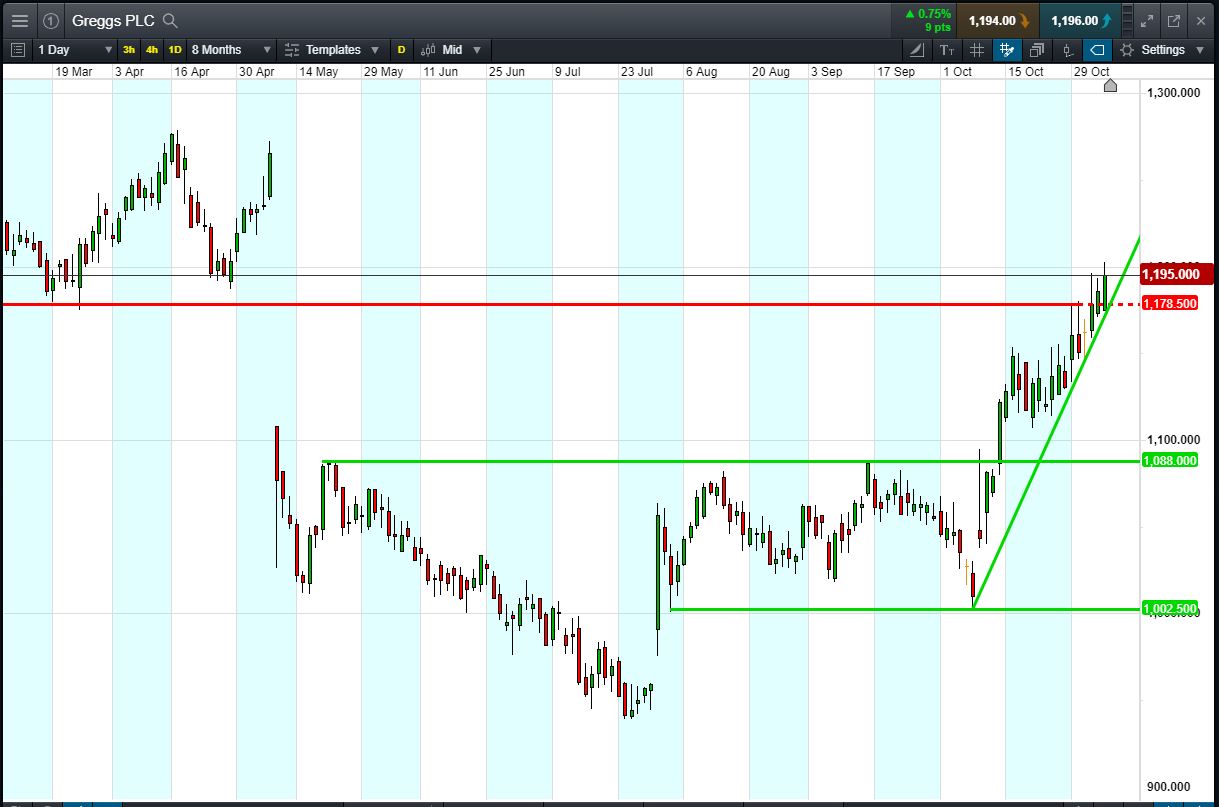Click the 3 Apr date axis label
1219x807 pixels.
pyautogui.click(x=129, y=72)
